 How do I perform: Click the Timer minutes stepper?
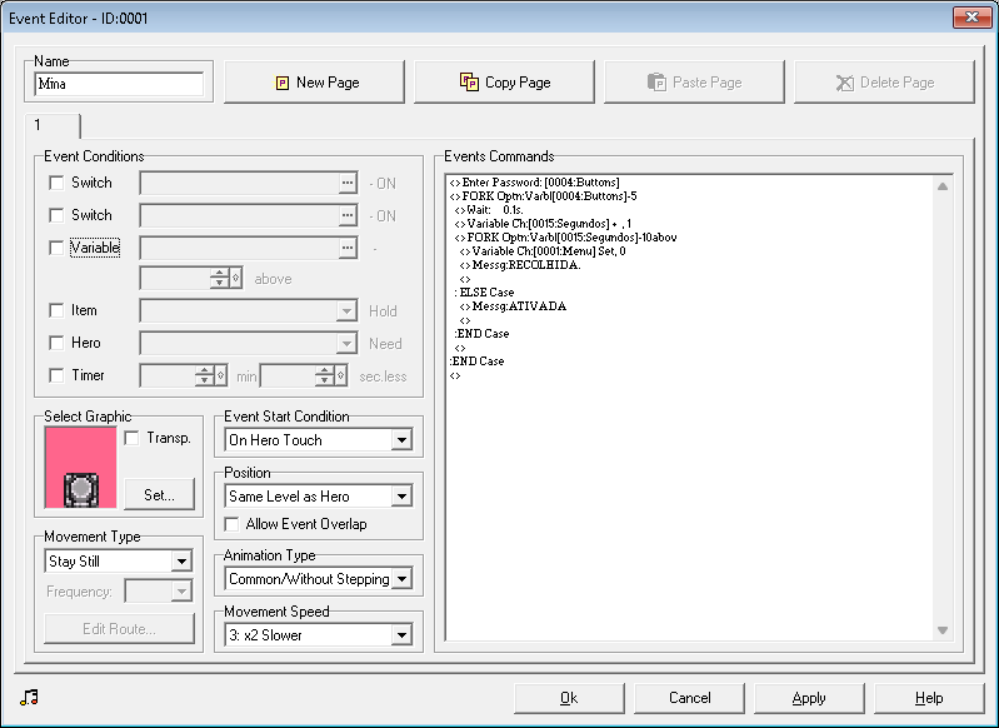(183, 376)
